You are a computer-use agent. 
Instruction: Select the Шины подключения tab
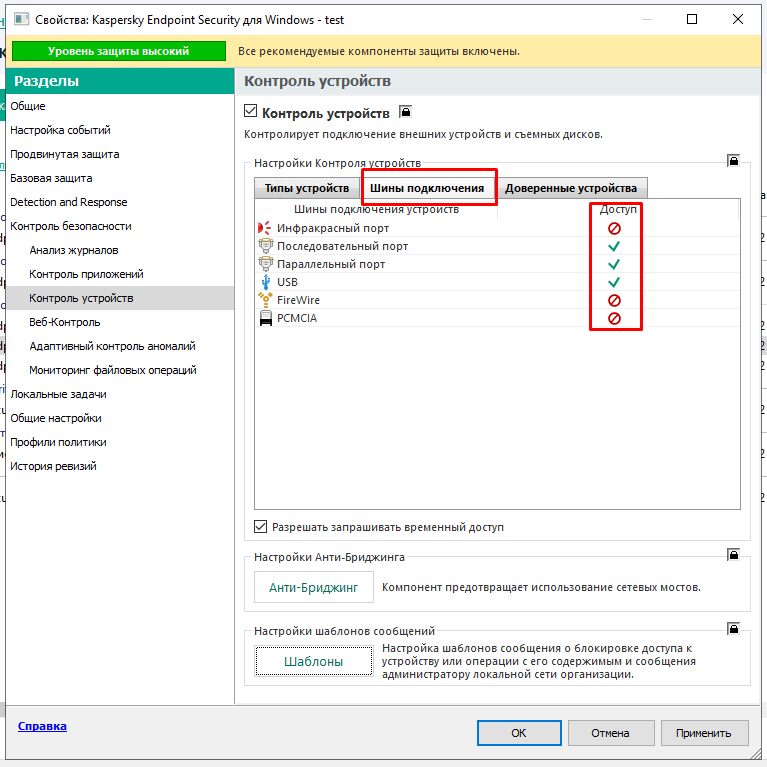[x=427, y=188]
